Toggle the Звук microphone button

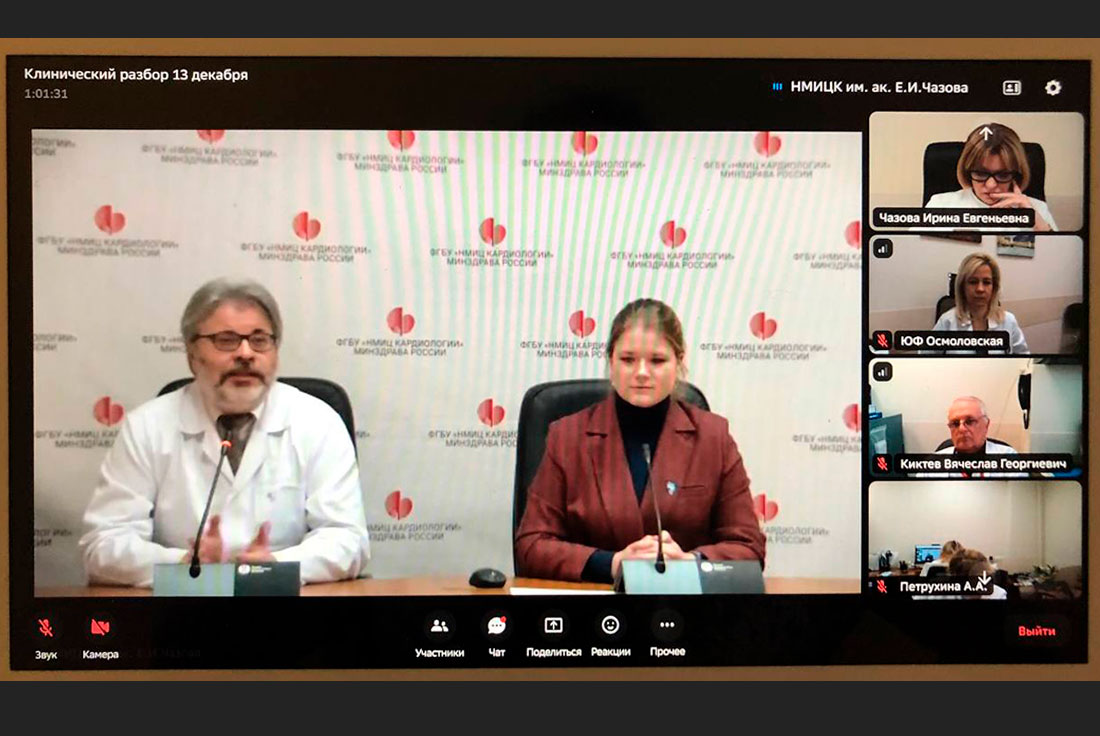[46, 628]
